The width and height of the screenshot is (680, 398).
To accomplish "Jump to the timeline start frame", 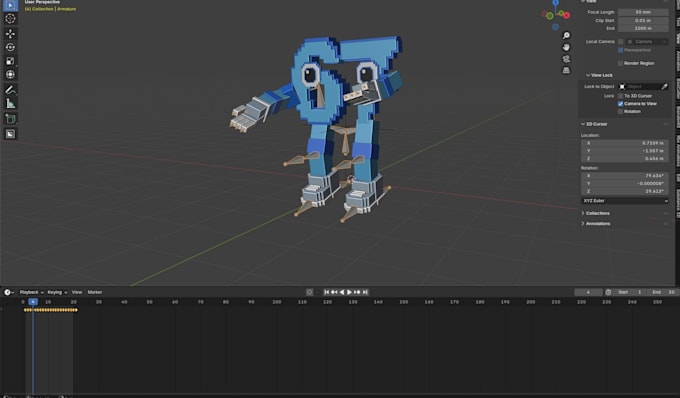I will 327,292.
